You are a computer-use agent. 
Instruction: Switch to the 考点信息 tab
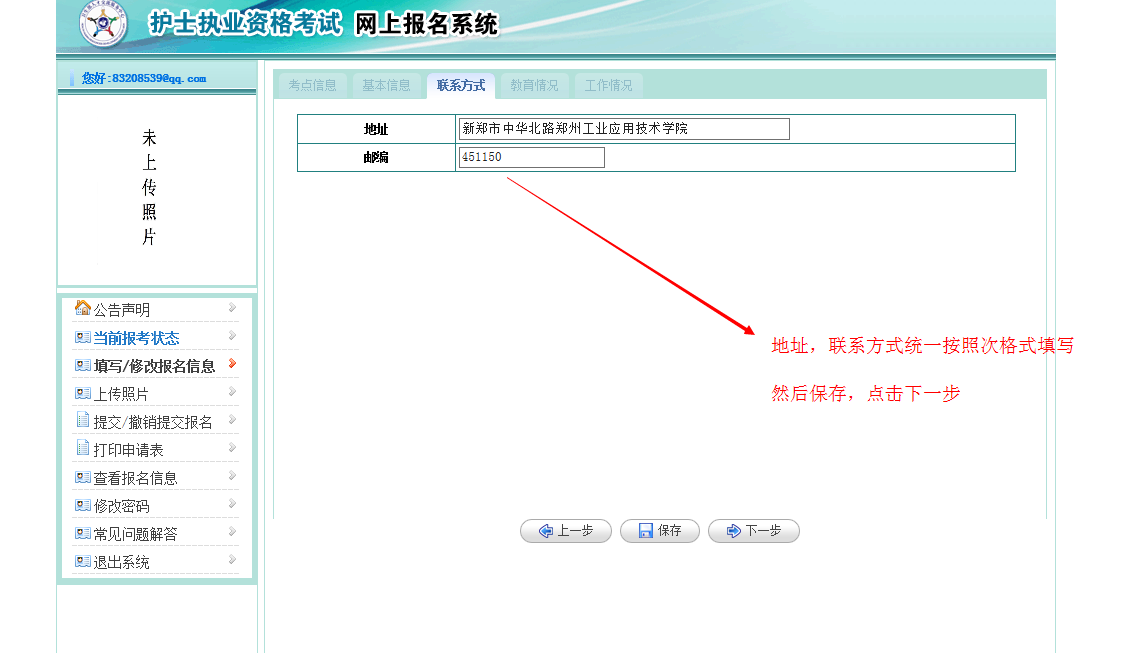313,86
